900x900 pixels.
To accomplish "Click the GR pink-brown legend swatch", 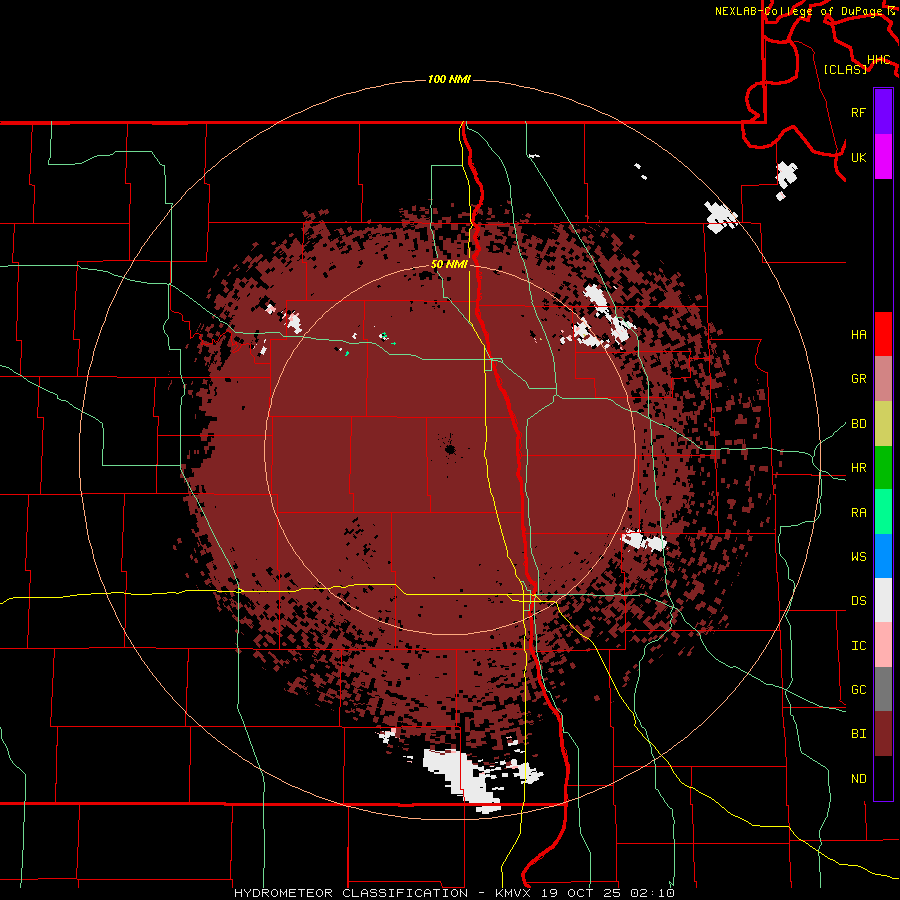I will (x=883, y=379).
